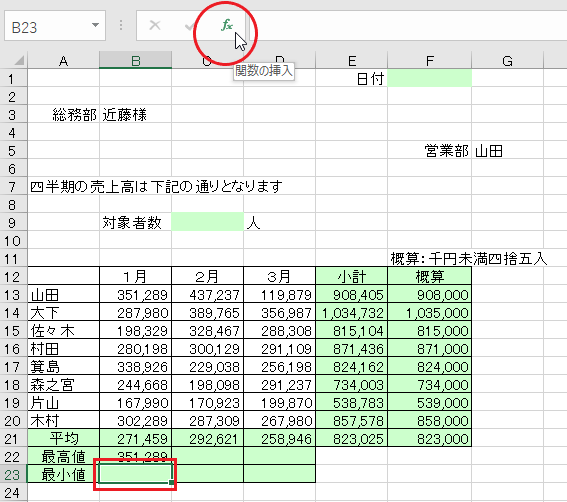The image size is (567, 502).
Task: Click the 近藤様 cell
Action: (136, 114)
